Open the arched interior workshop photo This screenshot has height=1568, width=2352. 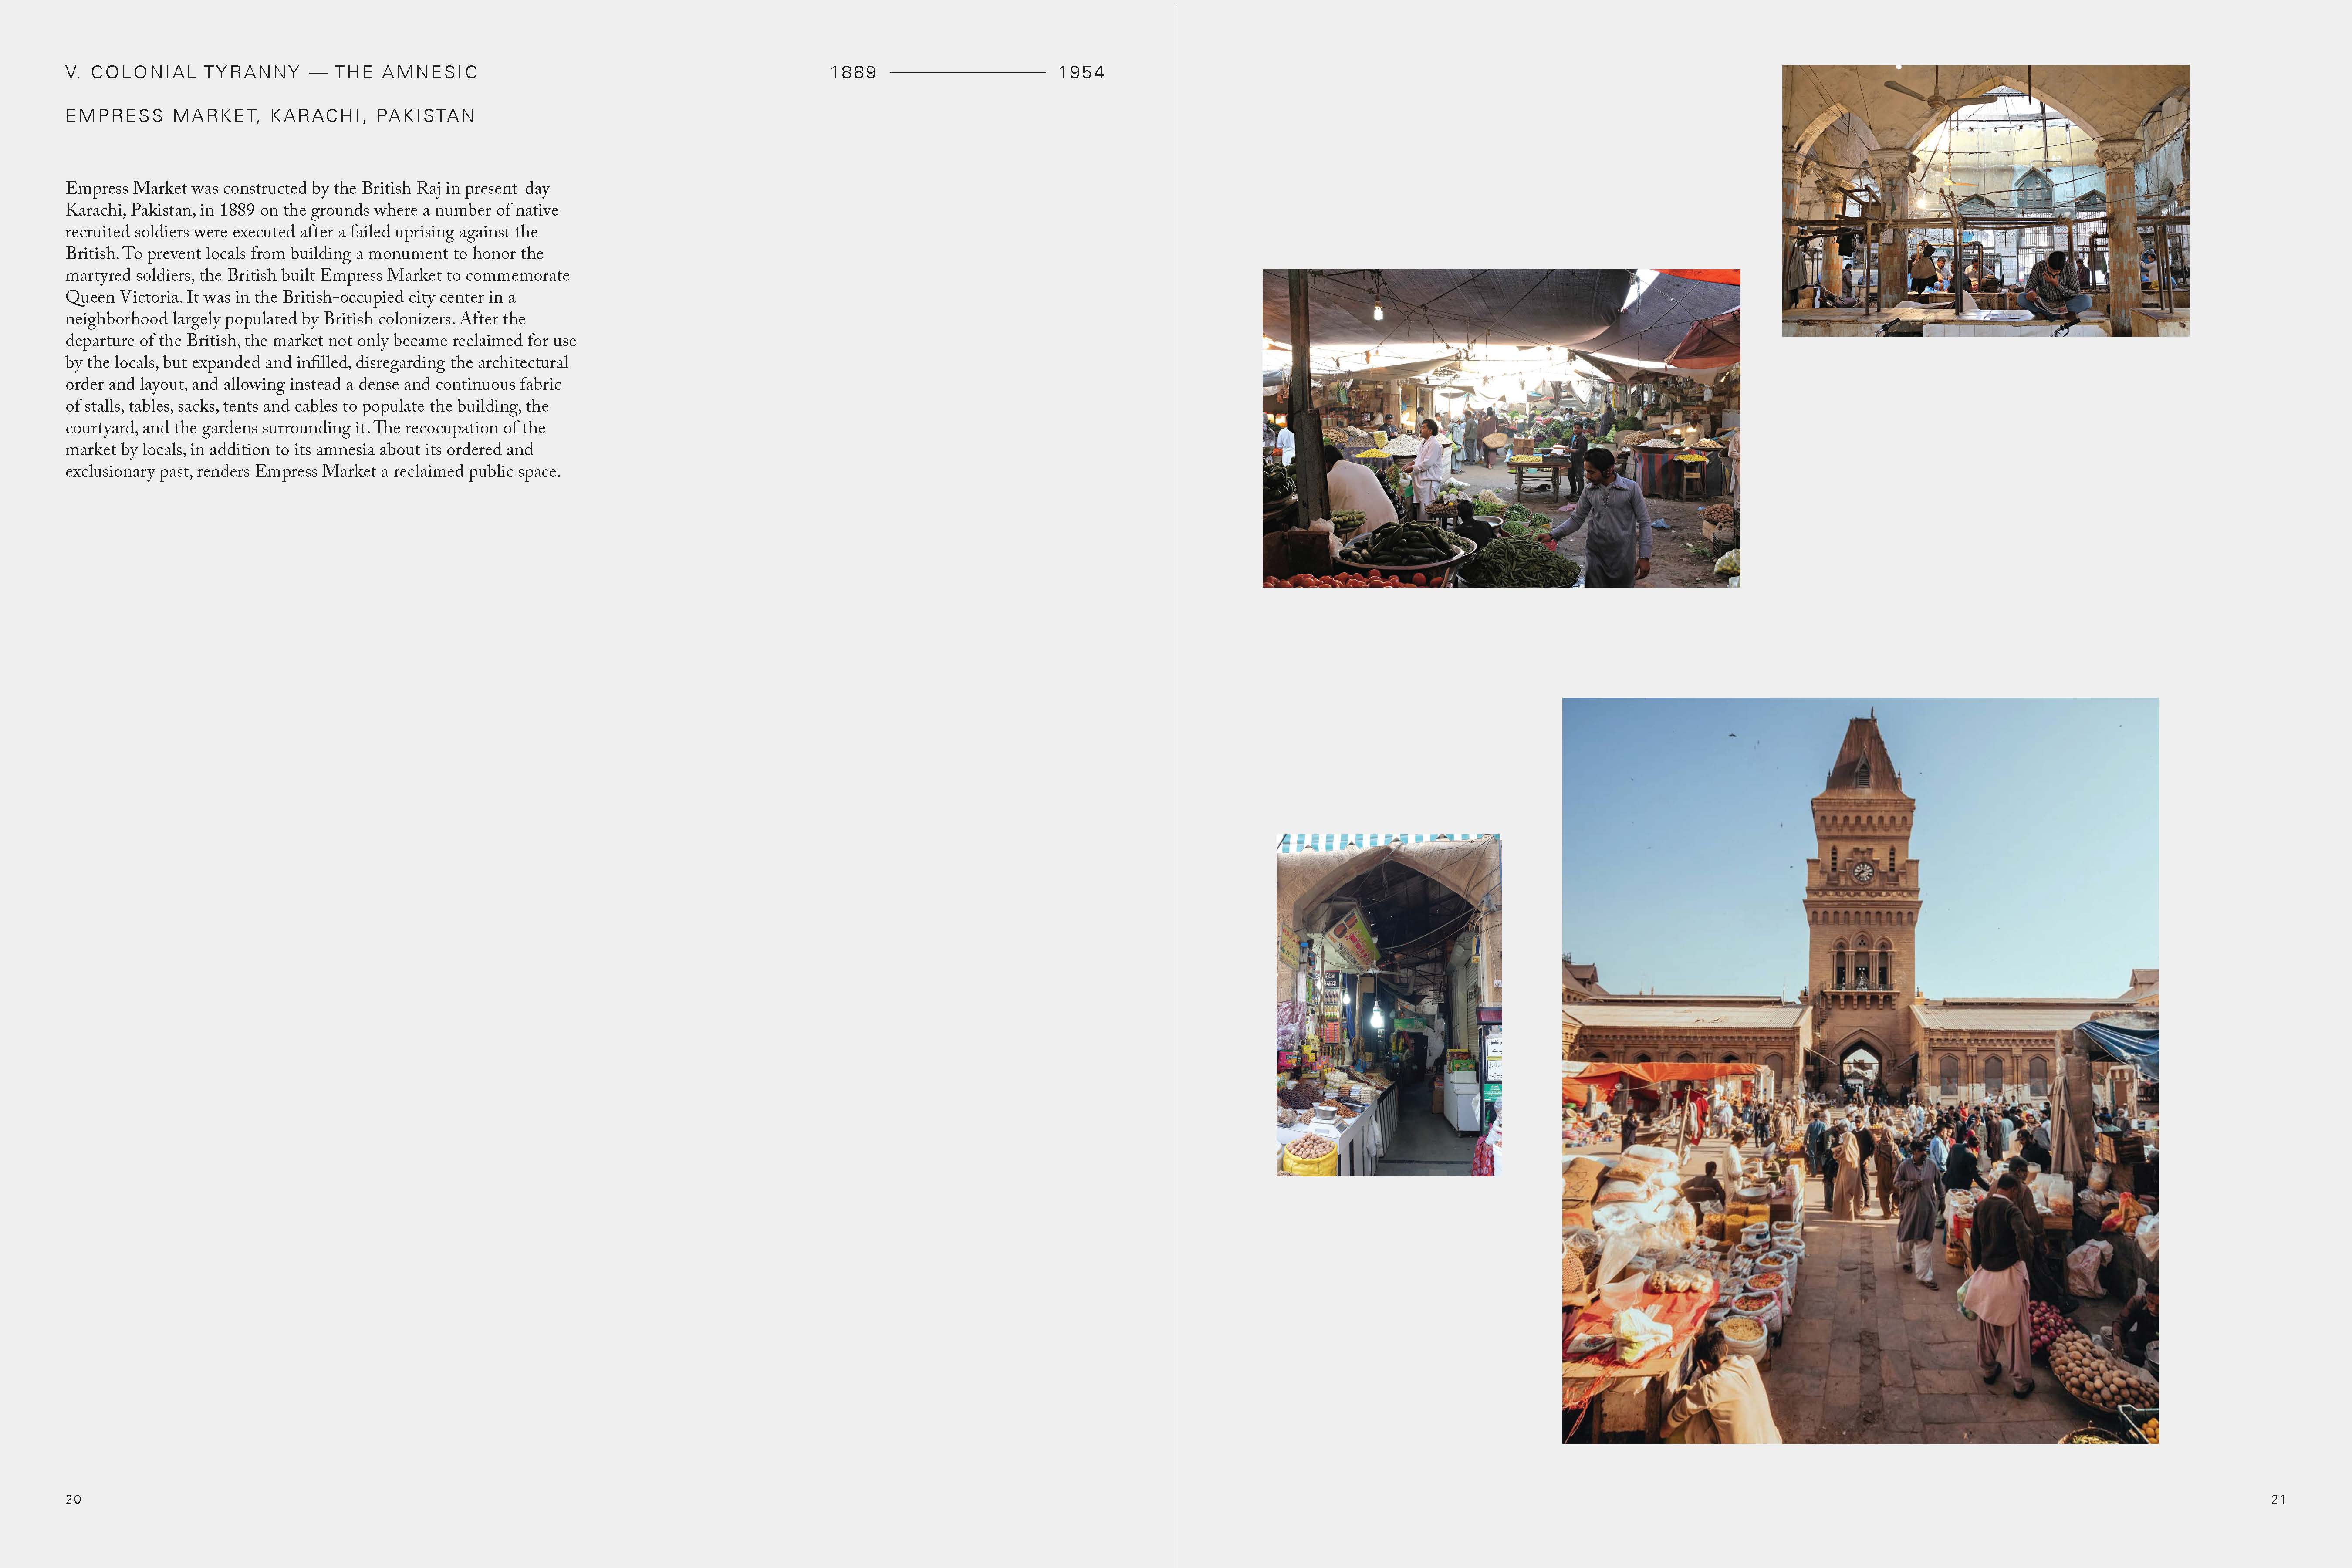(x=1984, y=200)
